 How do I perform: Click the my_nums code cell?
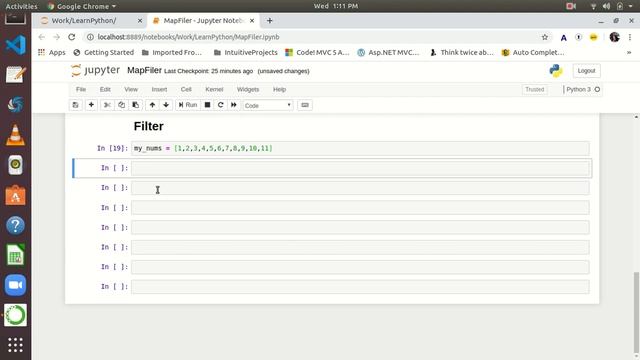pos(360,148)
